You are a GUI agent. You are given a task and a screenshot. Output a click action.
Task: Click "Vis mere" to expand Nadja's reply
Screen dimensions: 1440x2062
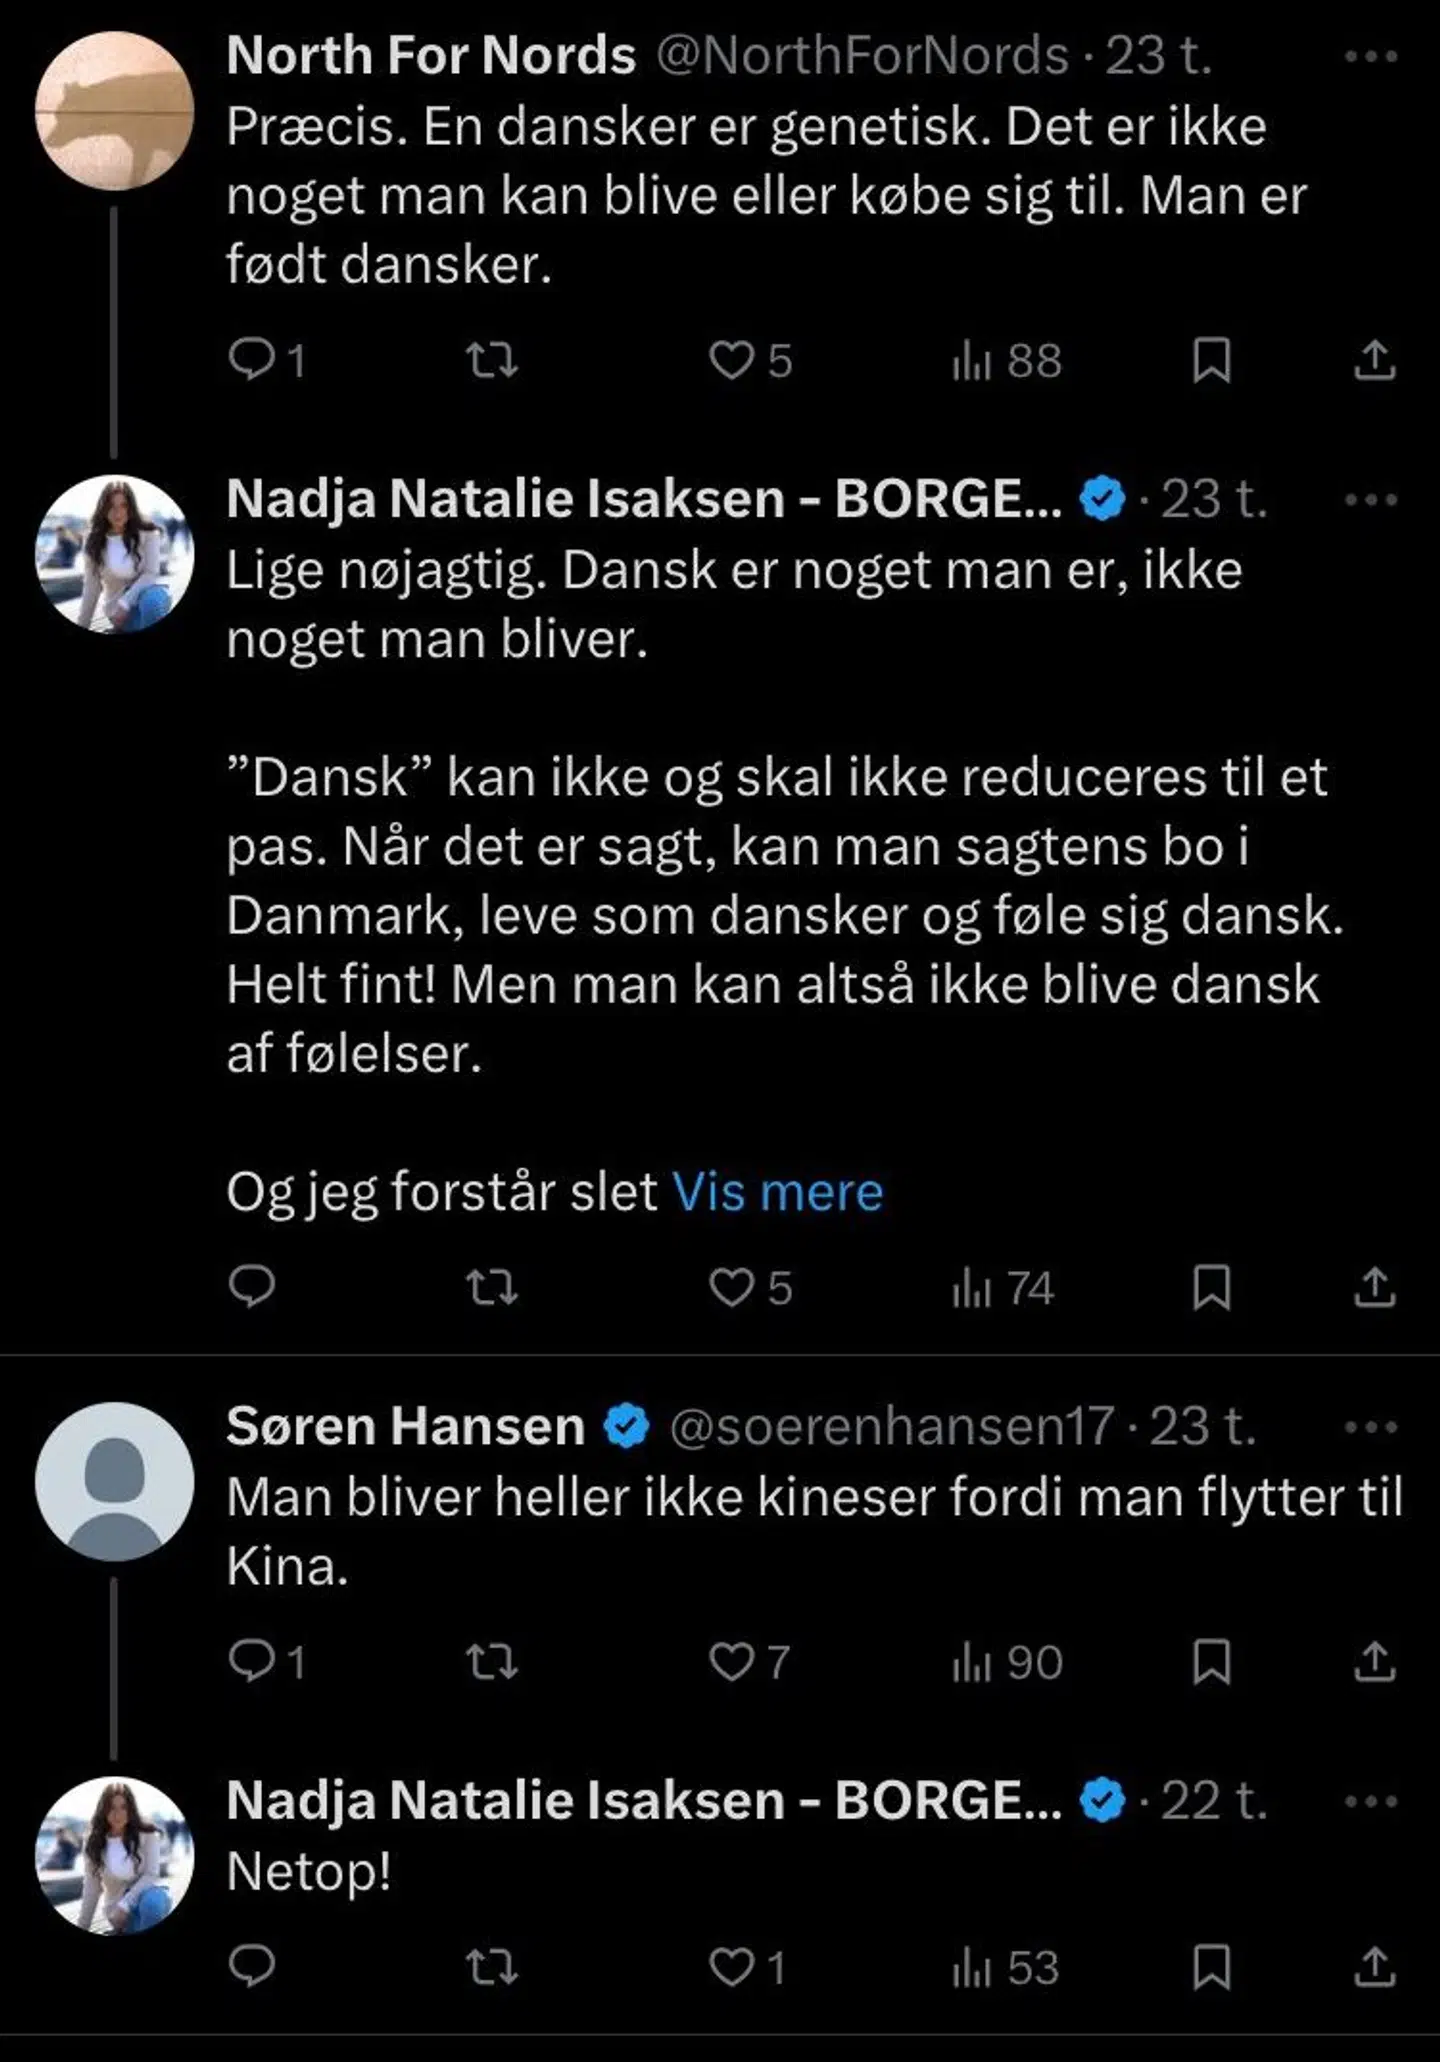(x=778, y=1191)
